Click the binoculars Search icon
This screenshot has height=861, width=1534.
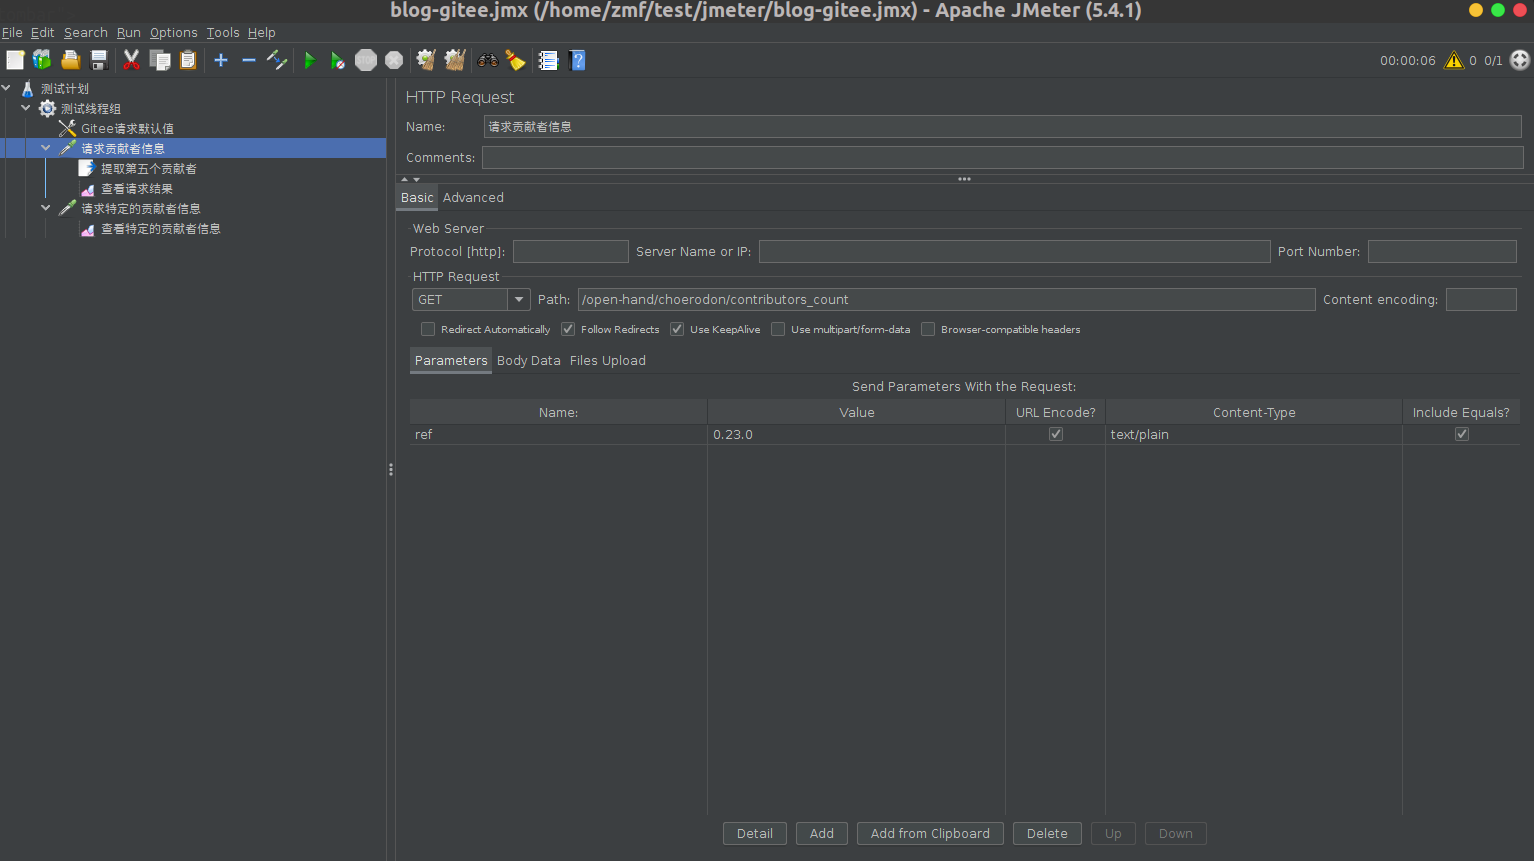[x=488, y=60]
